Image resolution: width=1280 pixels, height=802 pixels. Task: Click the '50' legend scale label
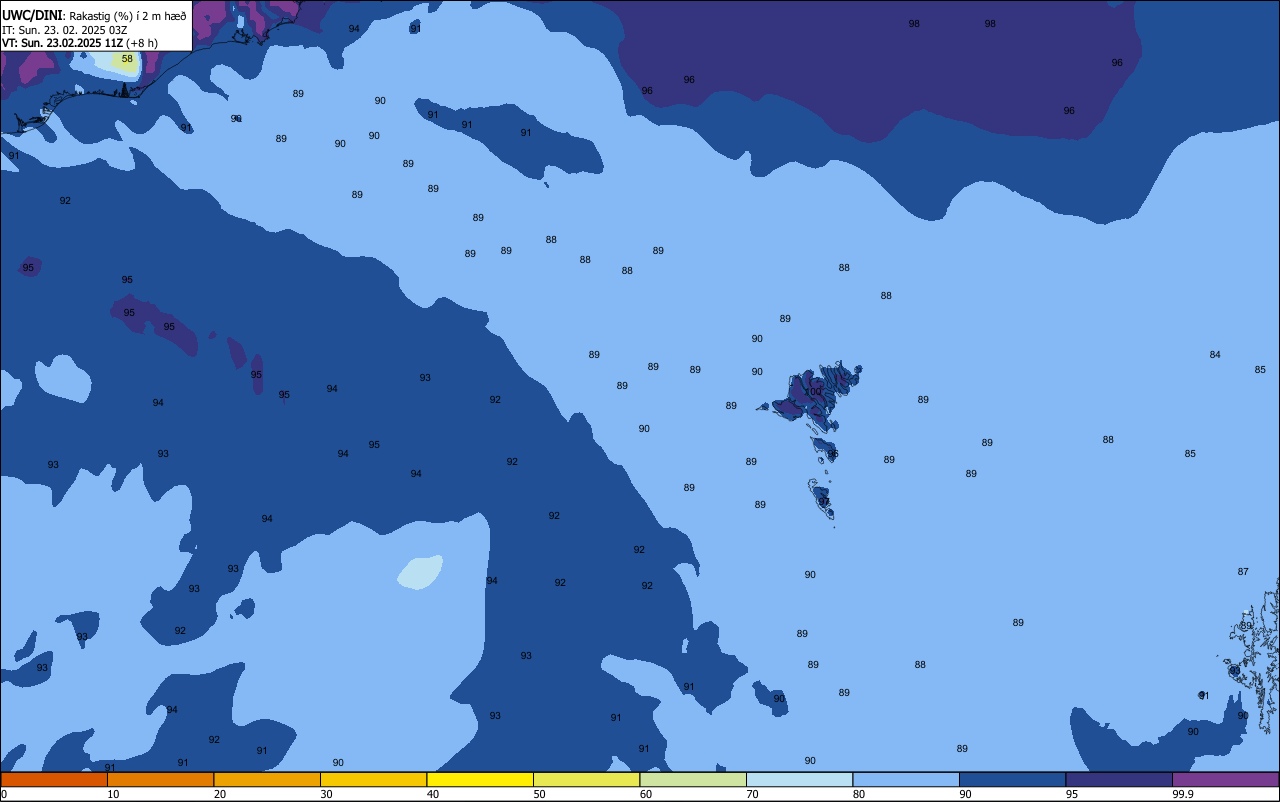(539, 794)
